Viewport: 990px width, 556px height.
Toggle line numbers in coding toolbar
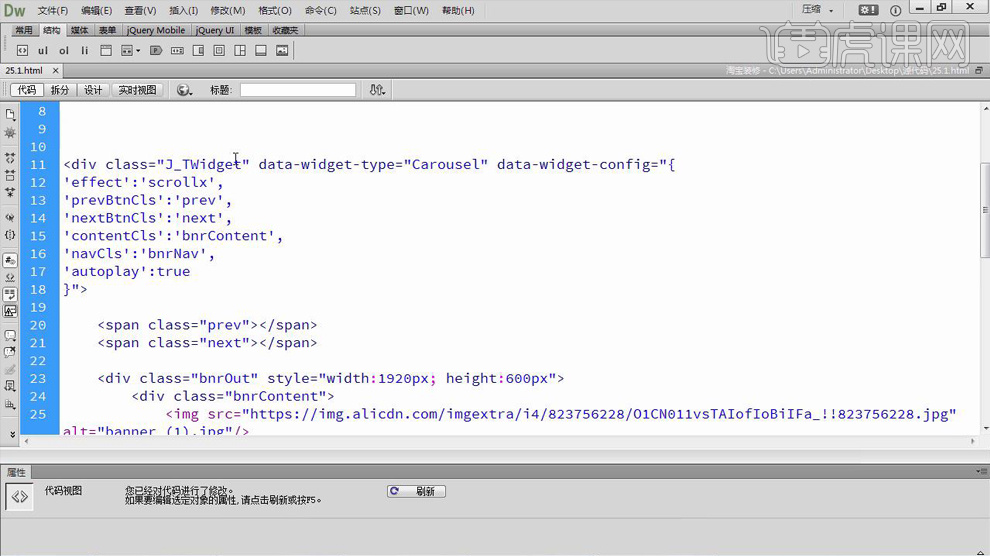coord(10,260)
